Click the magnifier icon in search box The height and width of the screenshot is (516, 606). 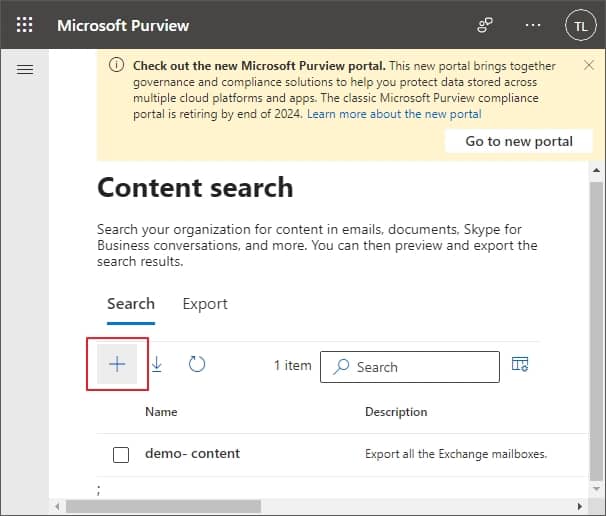pyautogui.click(x=342, y=366)
